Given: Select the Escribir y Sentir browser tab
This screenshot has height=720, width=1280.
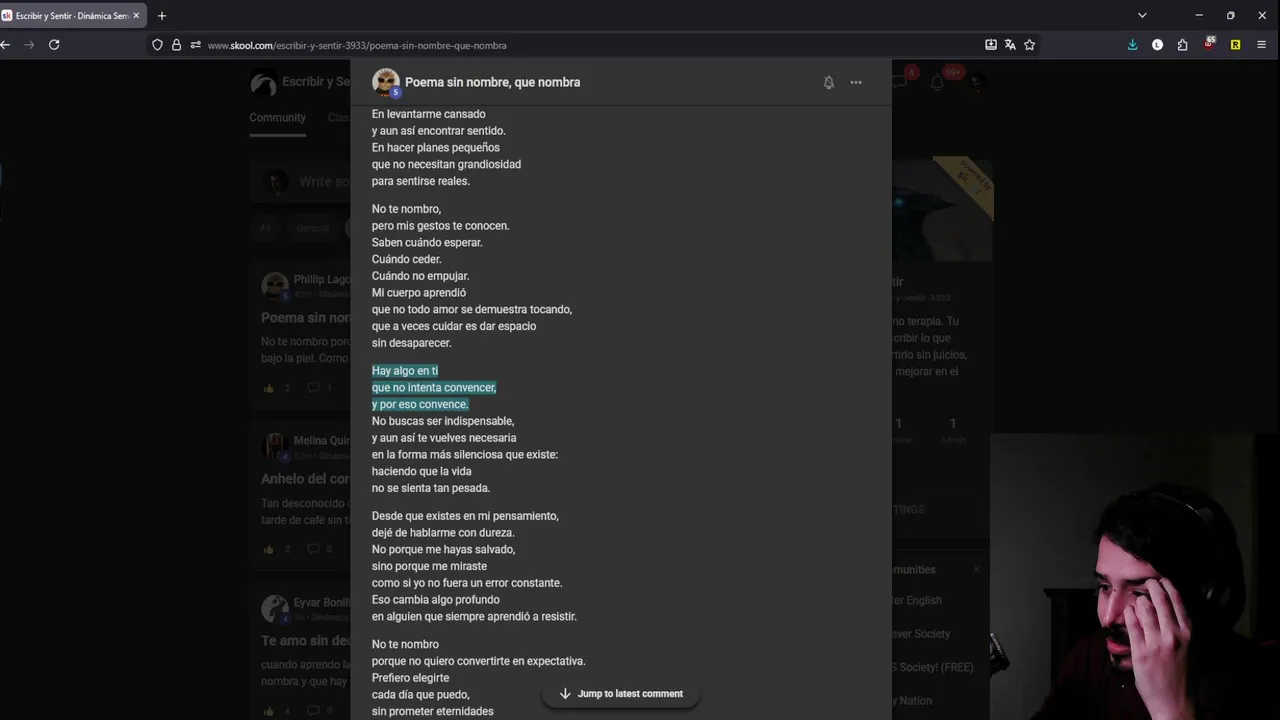Looking at the screenshot, I should (x=72, y=16).
